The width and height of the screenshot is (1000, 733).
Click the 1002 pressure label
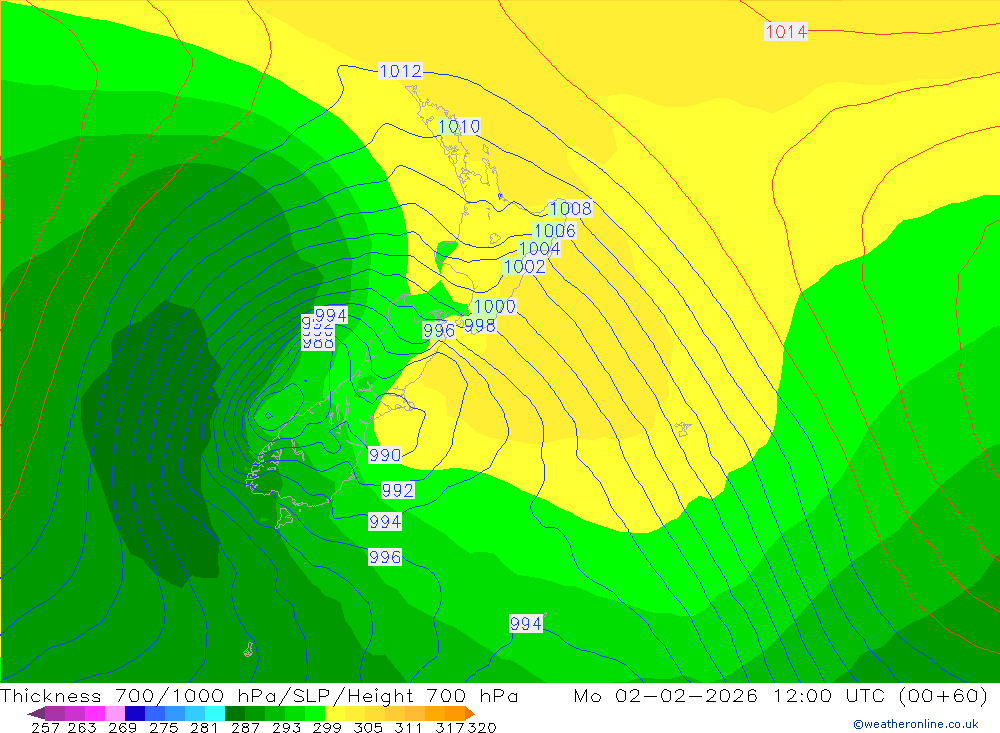click(524, 266)
